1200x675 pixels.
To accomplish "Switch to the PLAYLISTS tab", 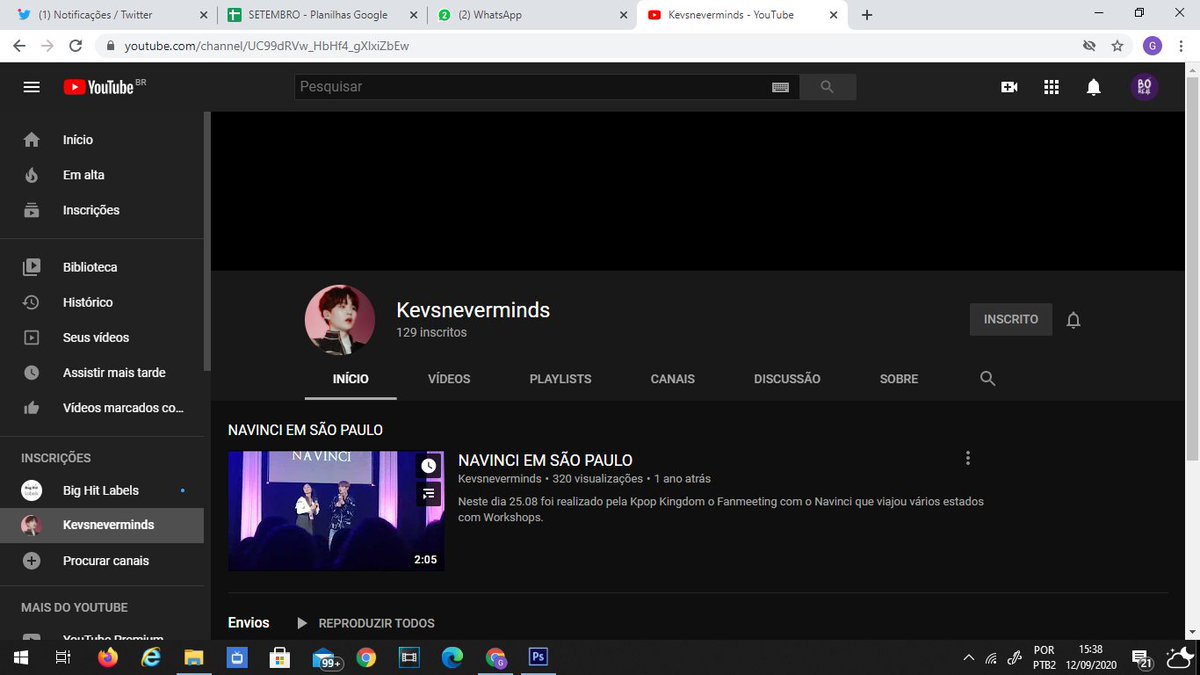I will pyautogui.click(x=560, y=379).
